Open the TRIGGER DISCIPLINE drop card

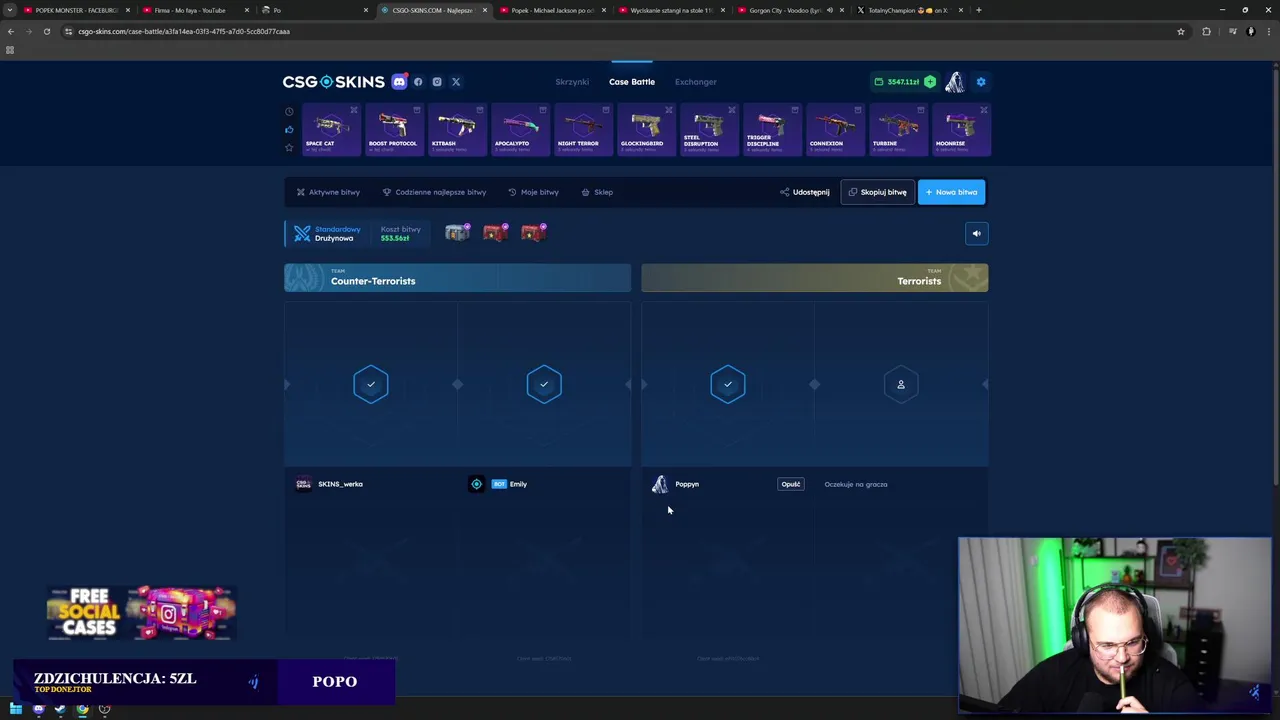coord(772,130)
